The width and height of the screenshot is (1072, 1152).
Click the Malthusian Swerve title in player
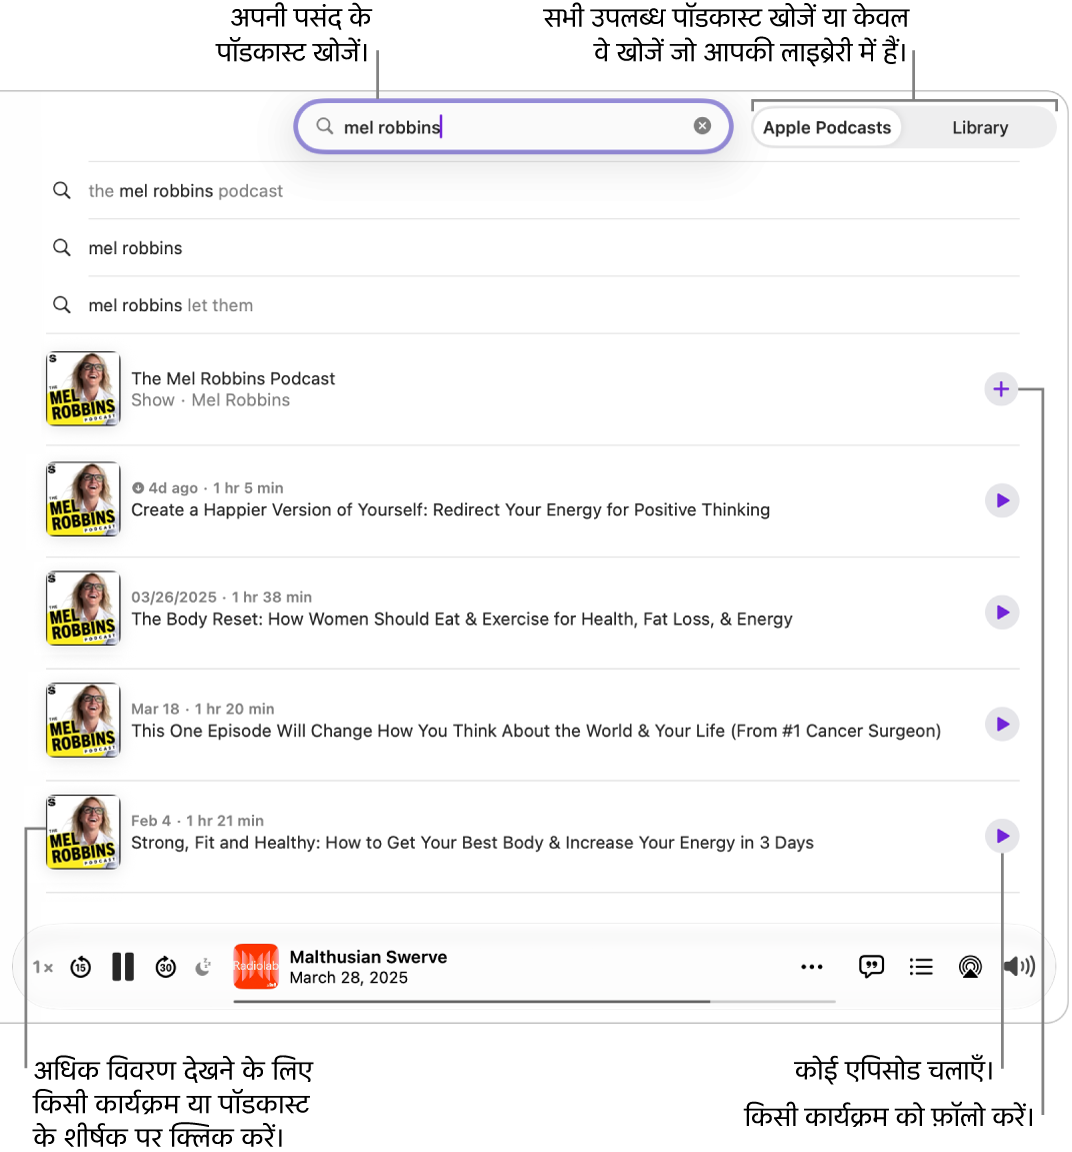point(368,957)
